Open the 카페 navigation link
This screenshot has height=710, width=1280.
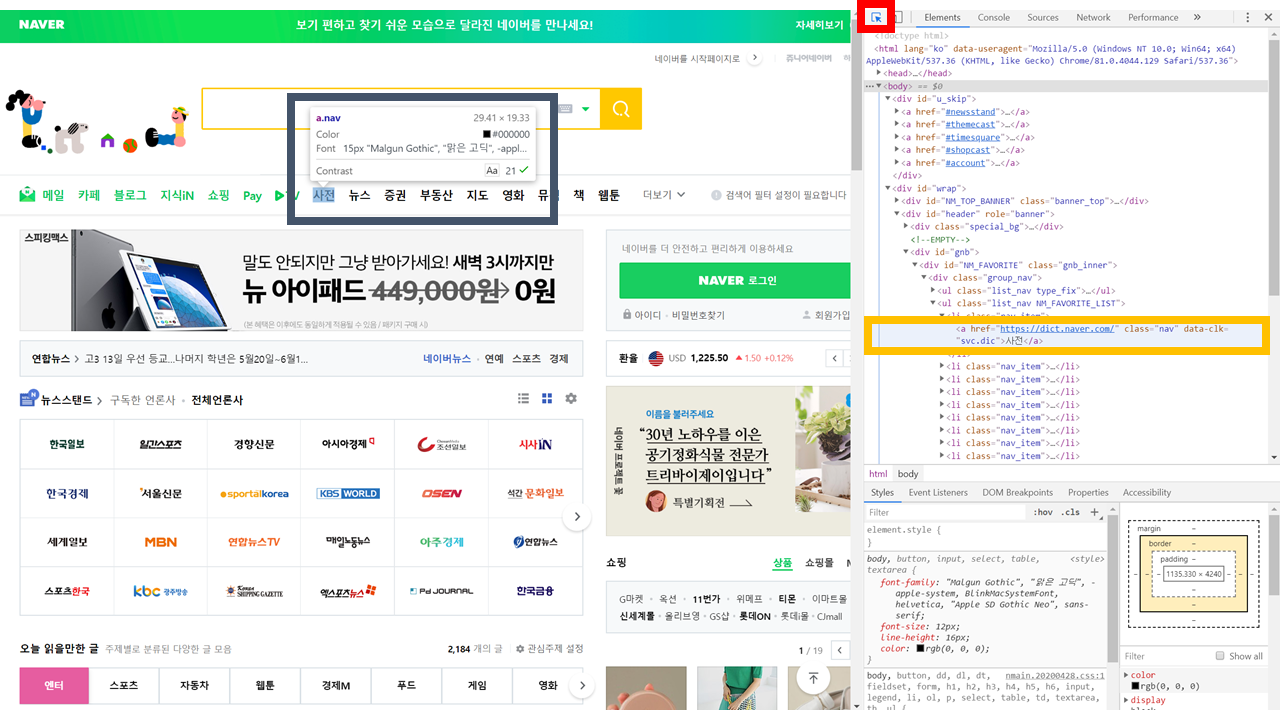pyautogui.click(x=89, y=195)
